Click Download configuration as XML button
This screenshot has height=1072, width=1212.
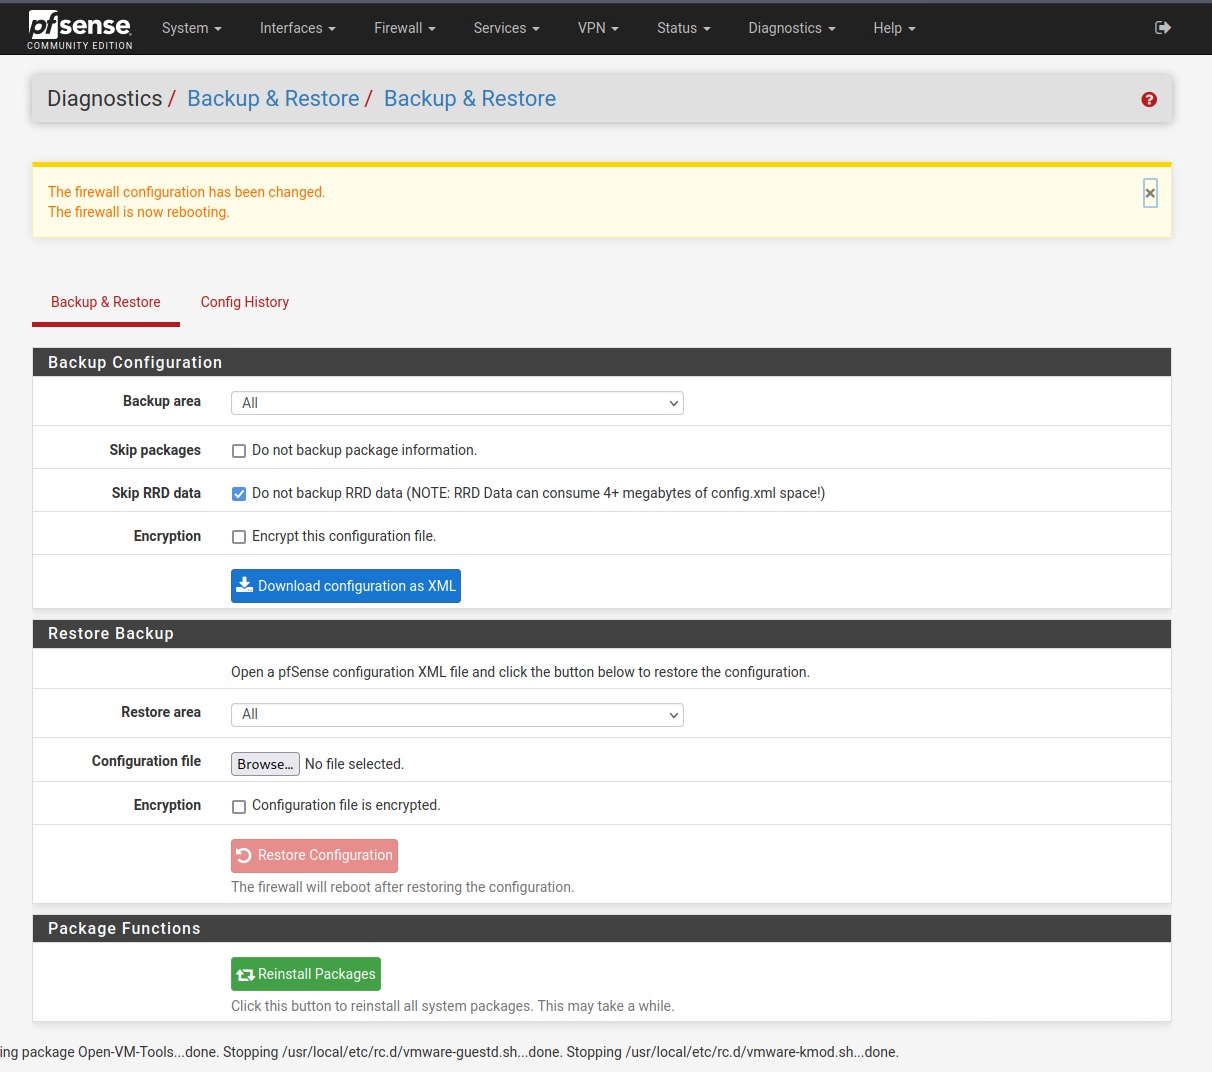click(346, 586)
